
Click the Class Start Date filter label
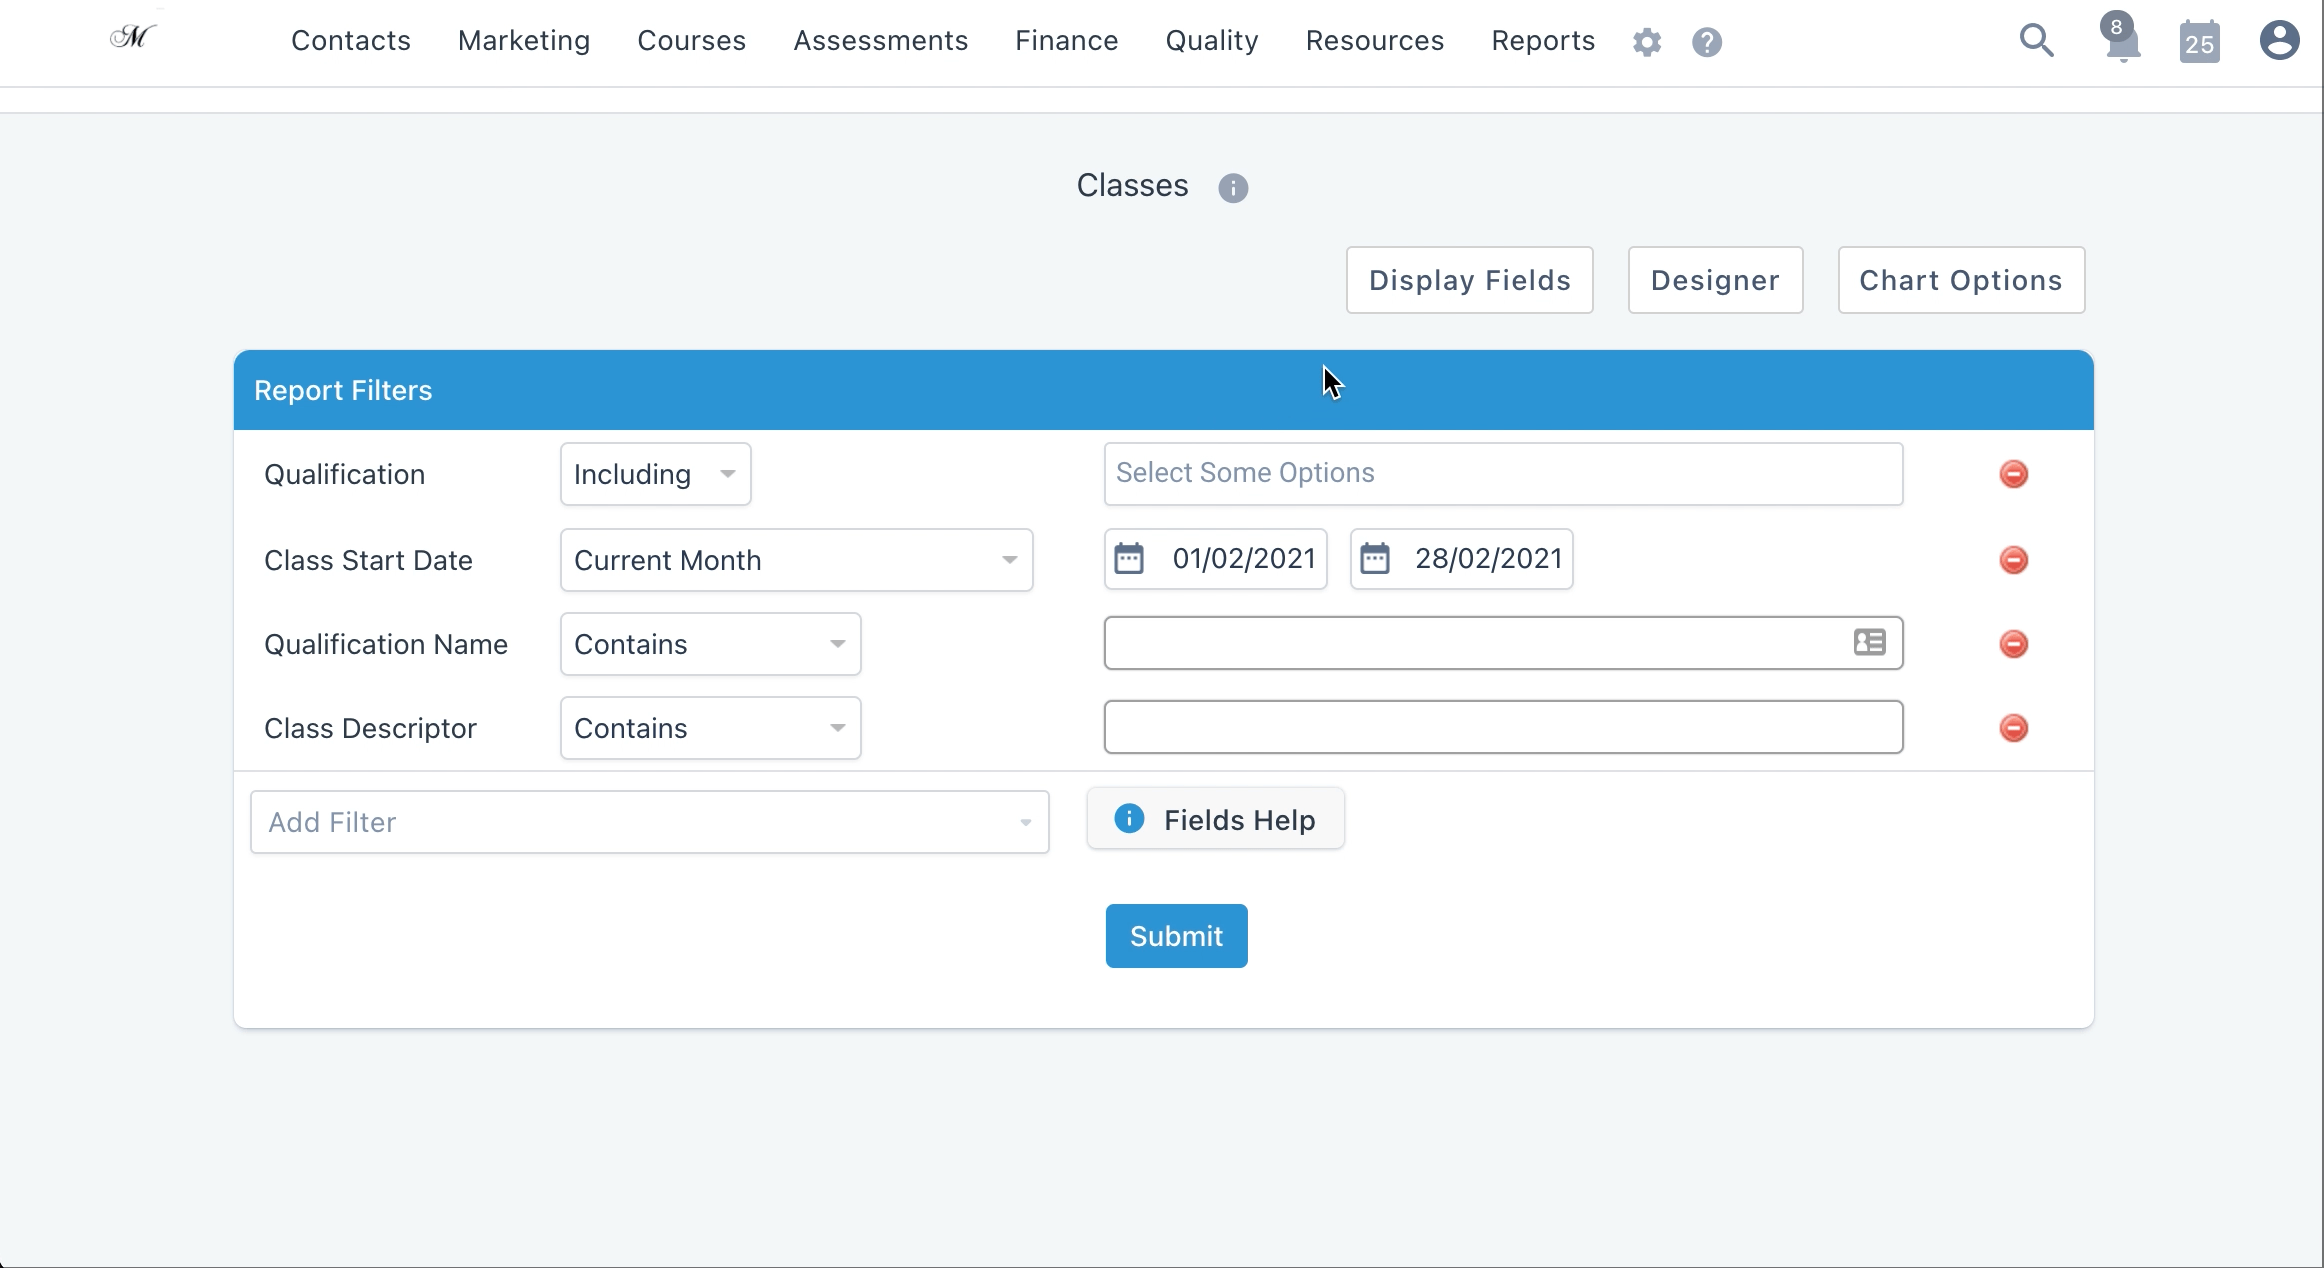(368, 560)
